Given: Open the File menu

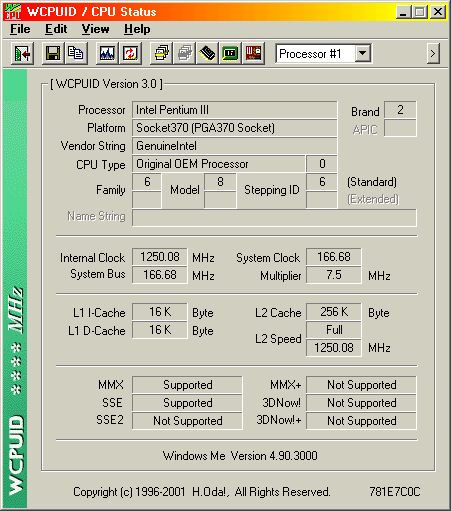Looking at the screenshot, I should click(x=20, y=29).
